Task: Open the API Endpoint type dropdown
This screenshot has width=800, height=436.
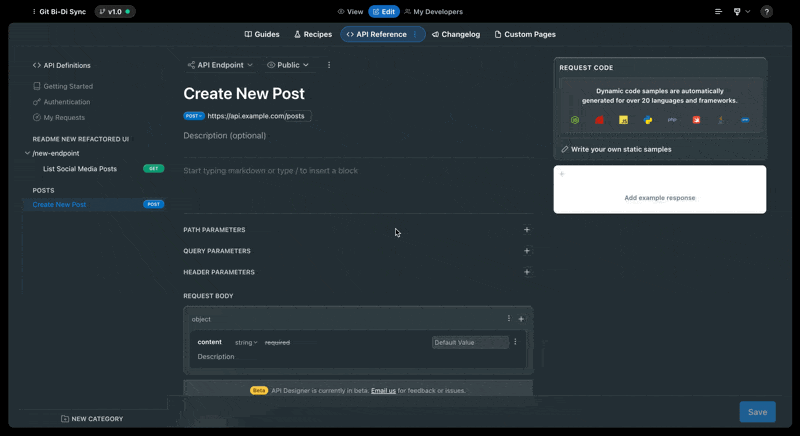Action: click(220, 65)
